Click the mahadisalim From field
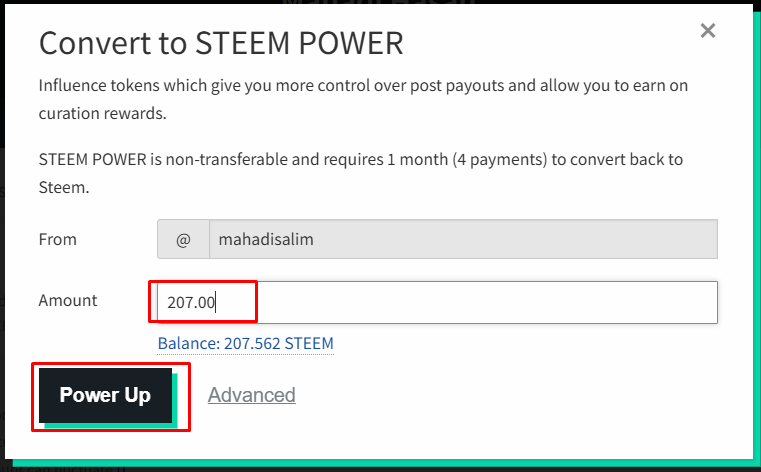Viewport: 761px width, 472px height. pos(462,240)
